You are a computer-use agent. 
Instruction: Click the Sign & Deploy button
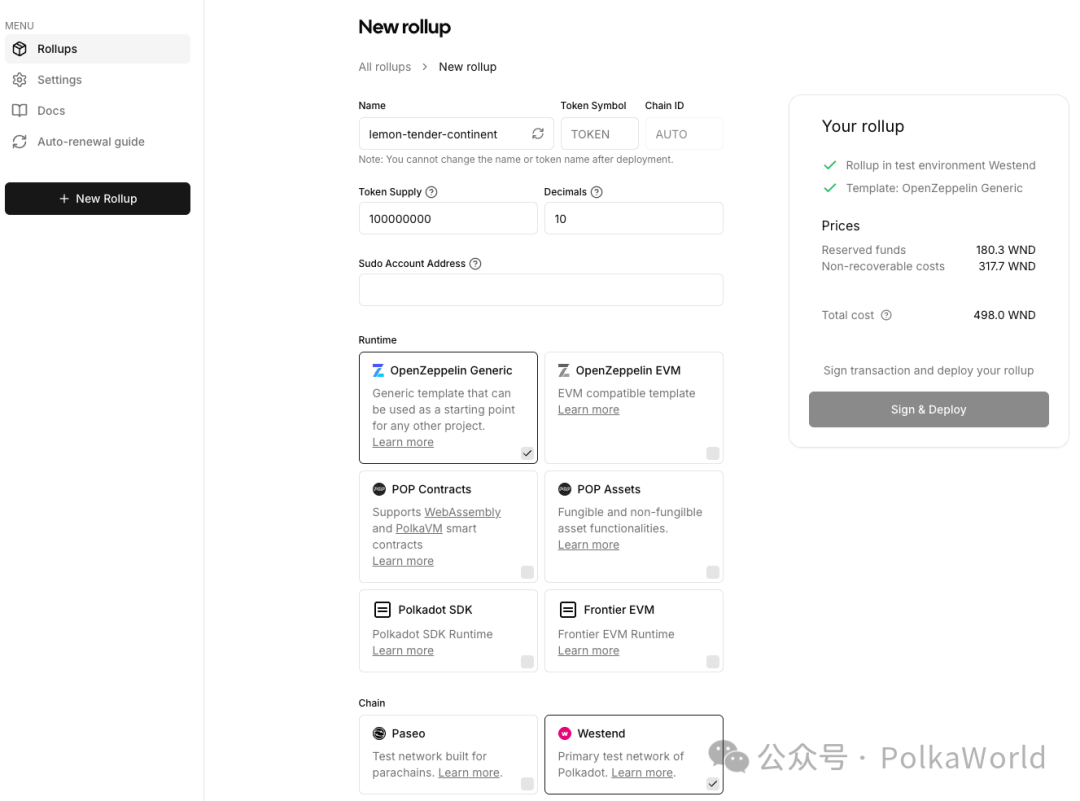tap(928, 409)
